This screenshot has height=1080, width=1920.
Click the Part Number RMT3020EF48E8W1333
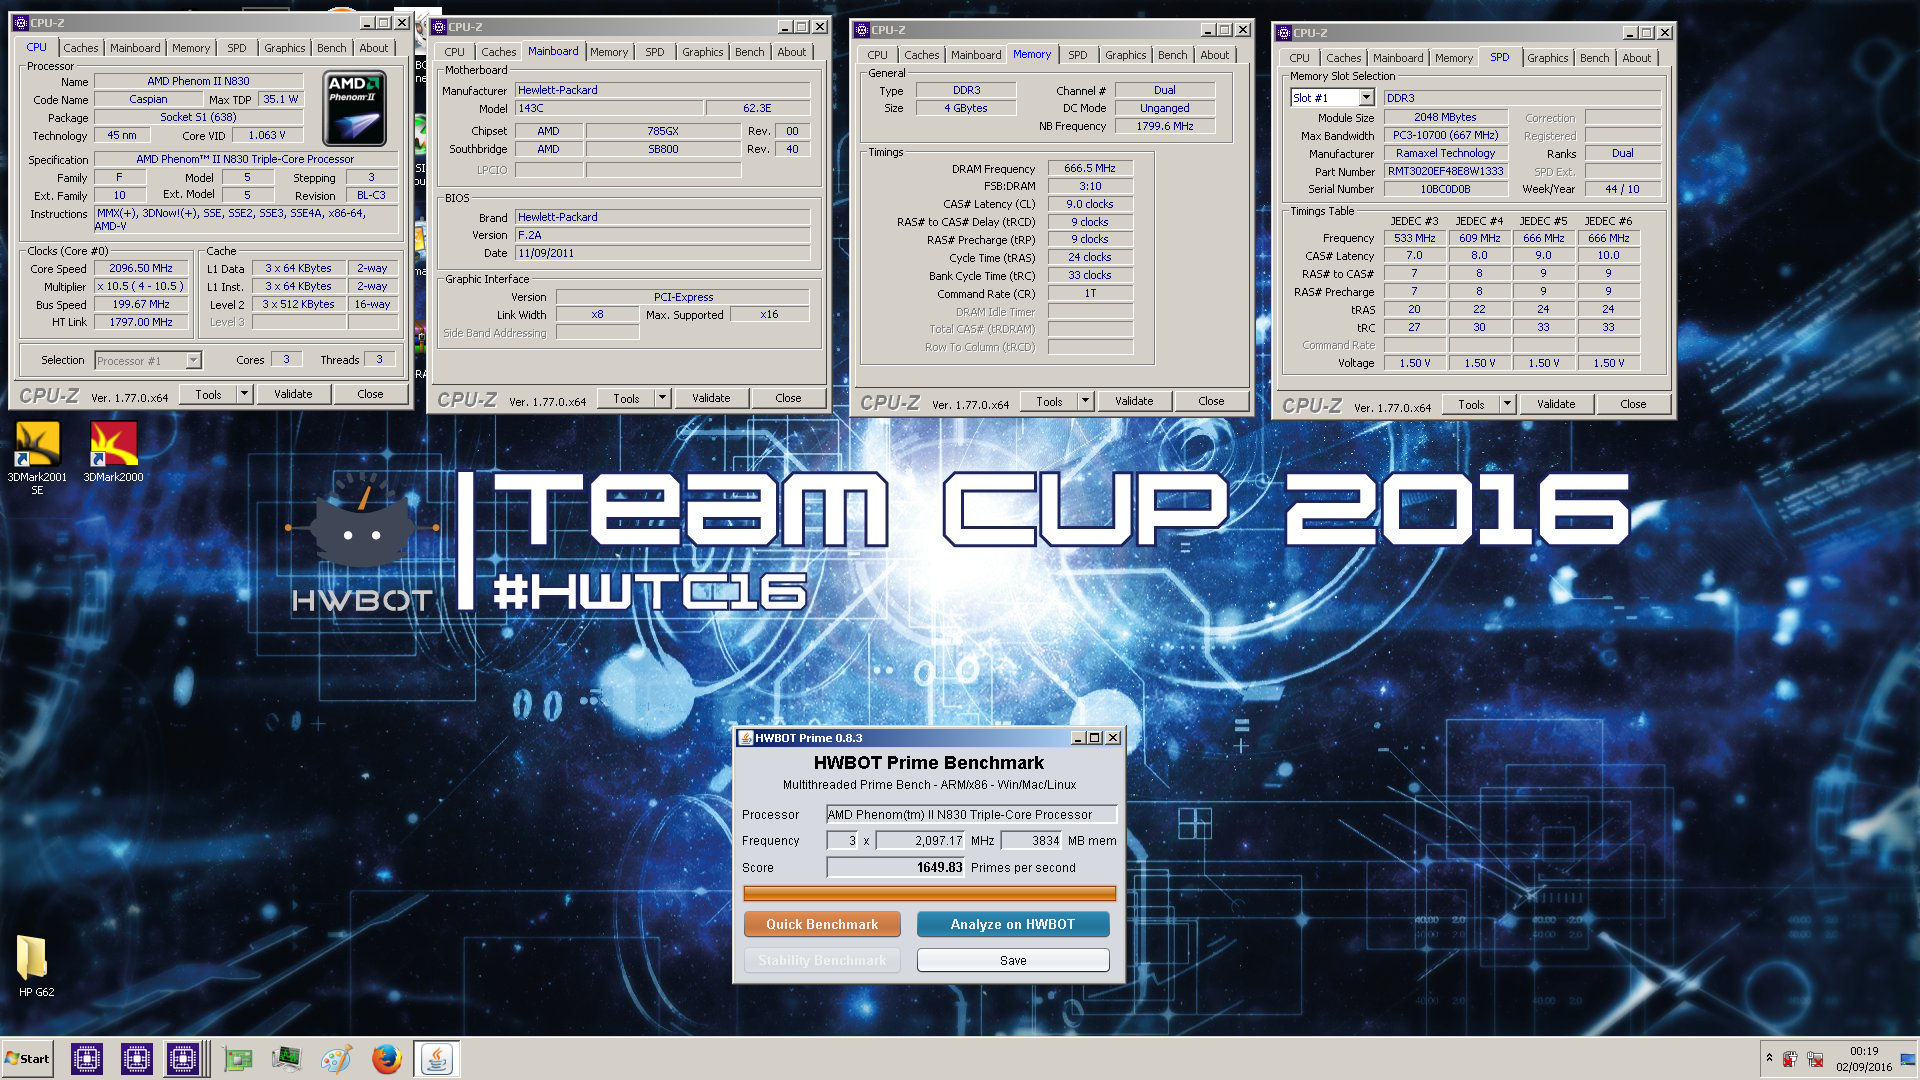pos(1446,171)
